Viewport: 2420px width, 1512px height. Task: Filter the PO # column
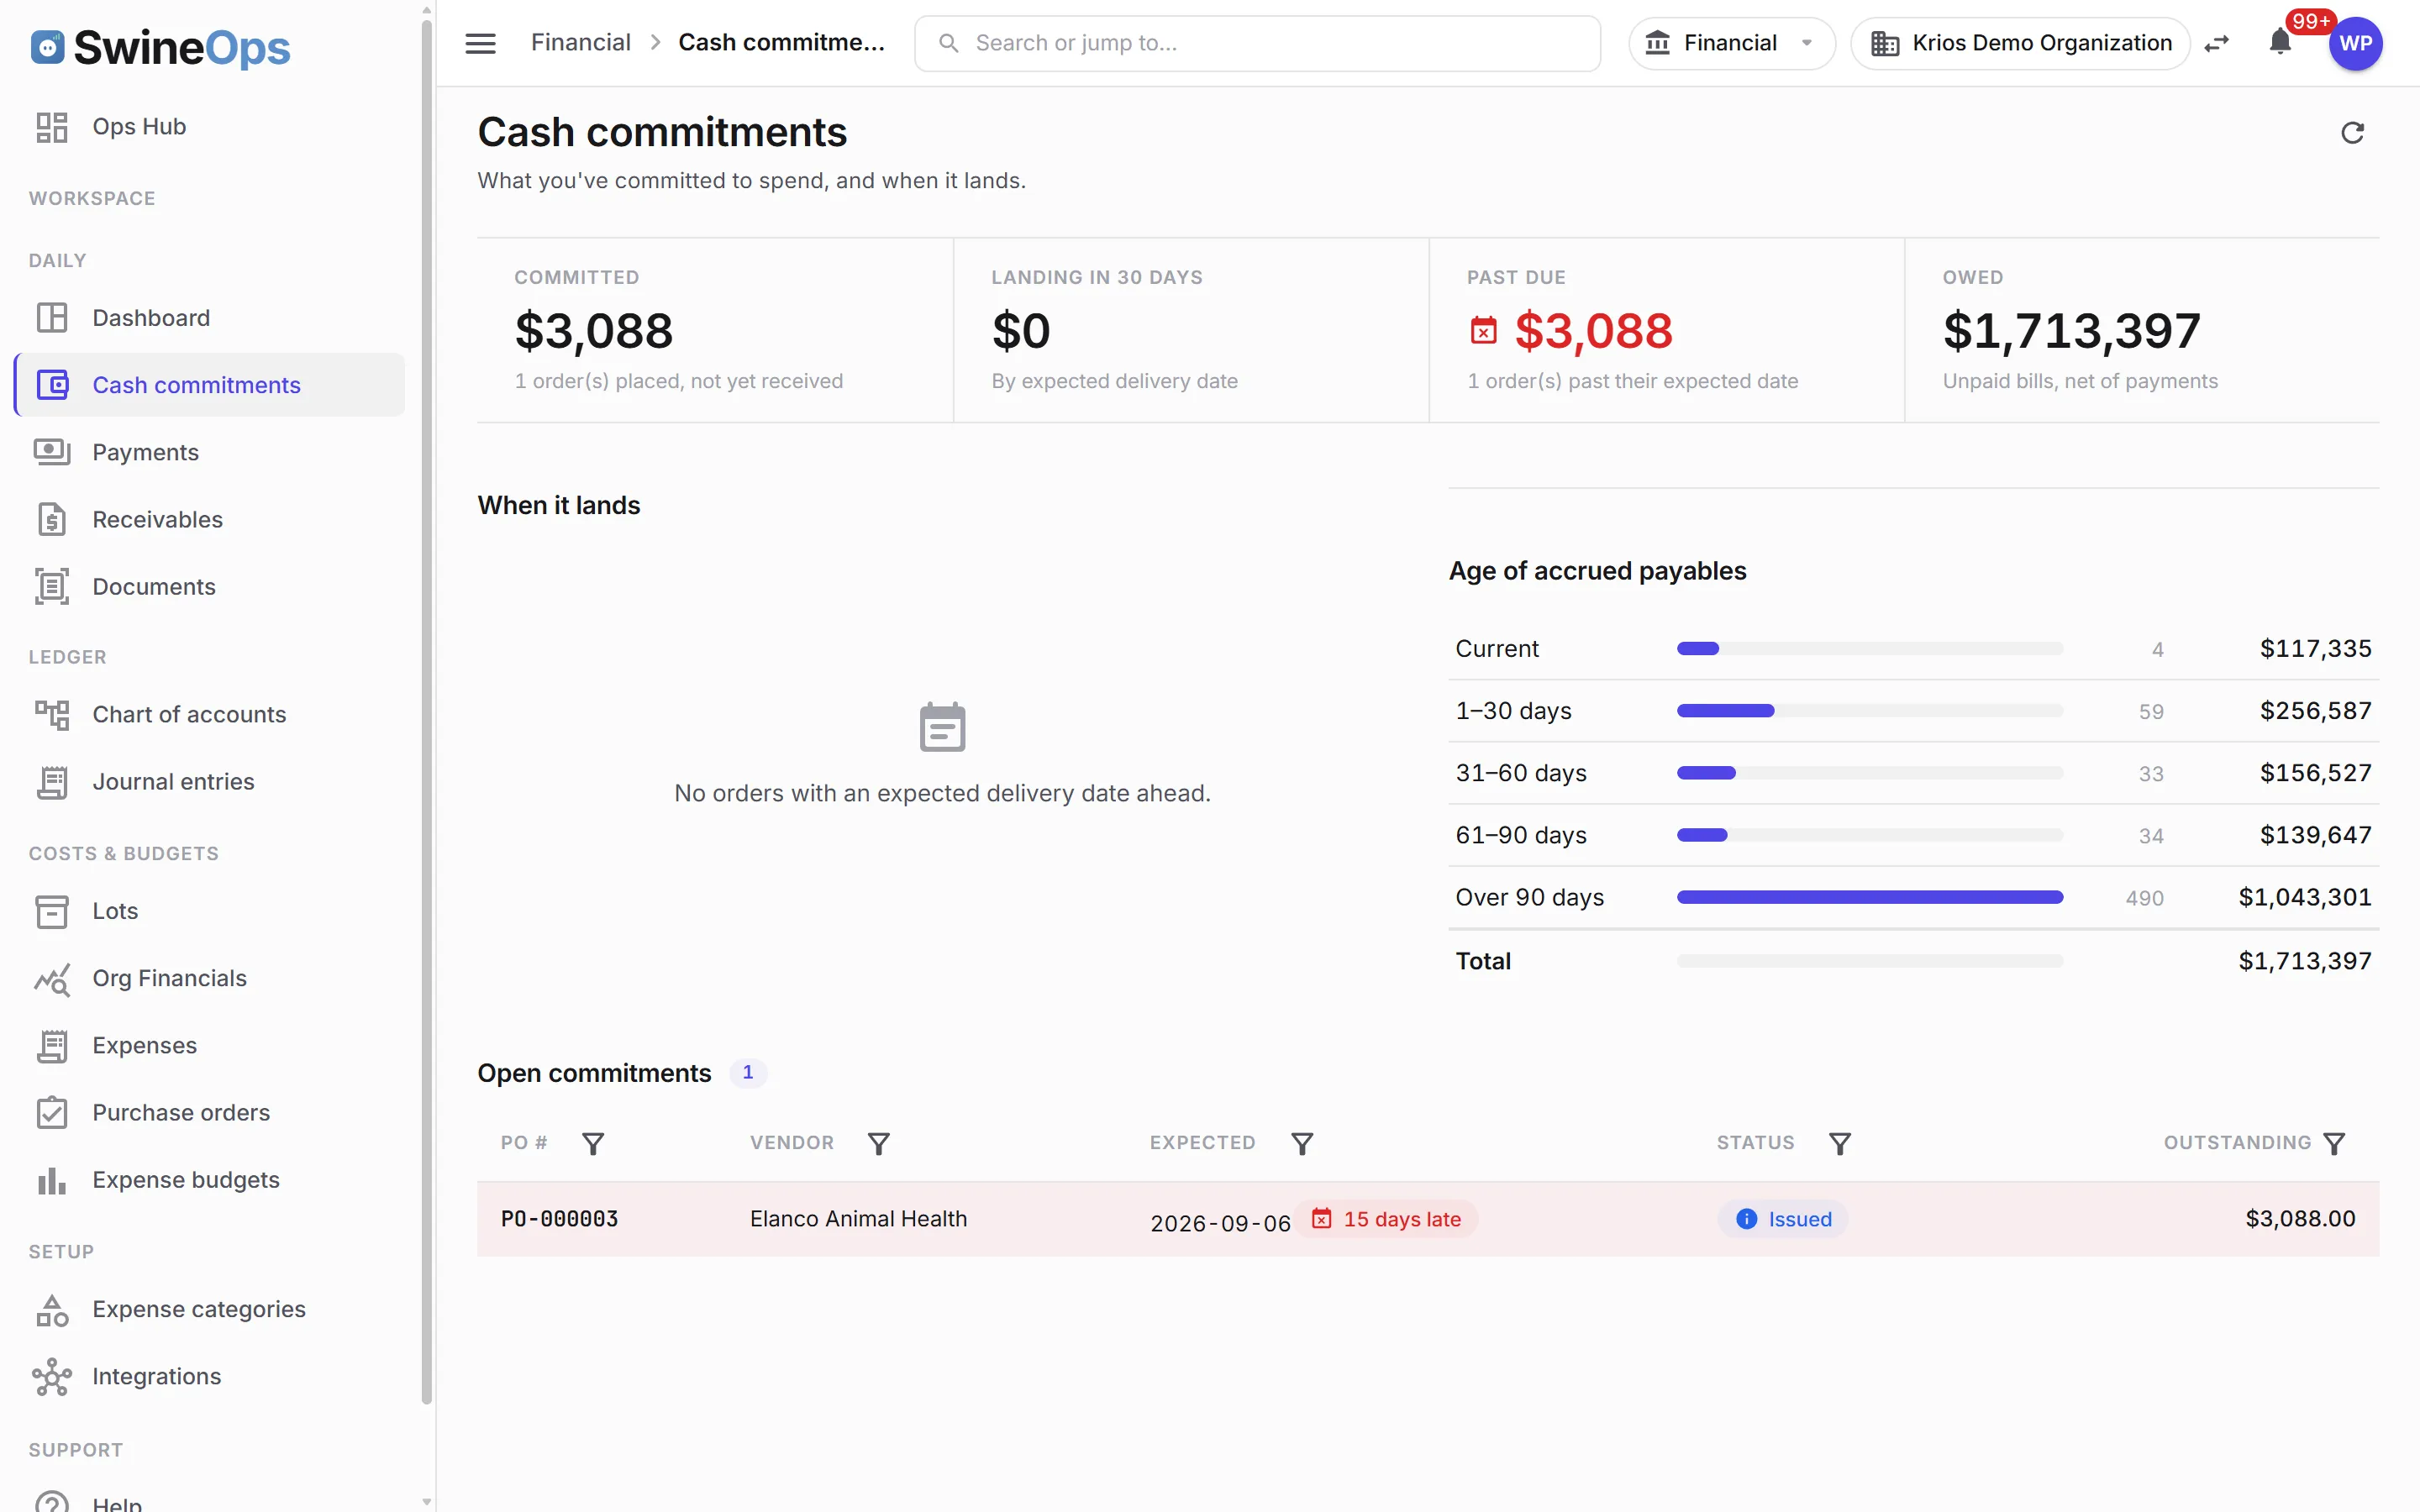tap(593, 1143)
